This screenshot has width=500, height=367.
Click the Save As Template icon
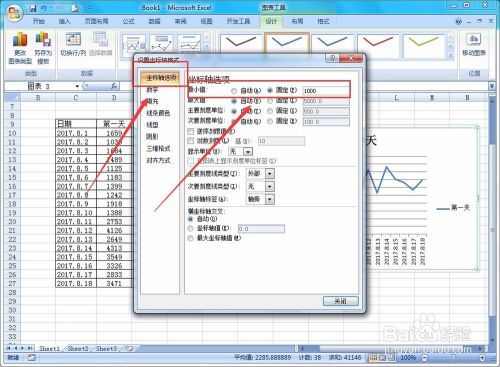(43, 39)
